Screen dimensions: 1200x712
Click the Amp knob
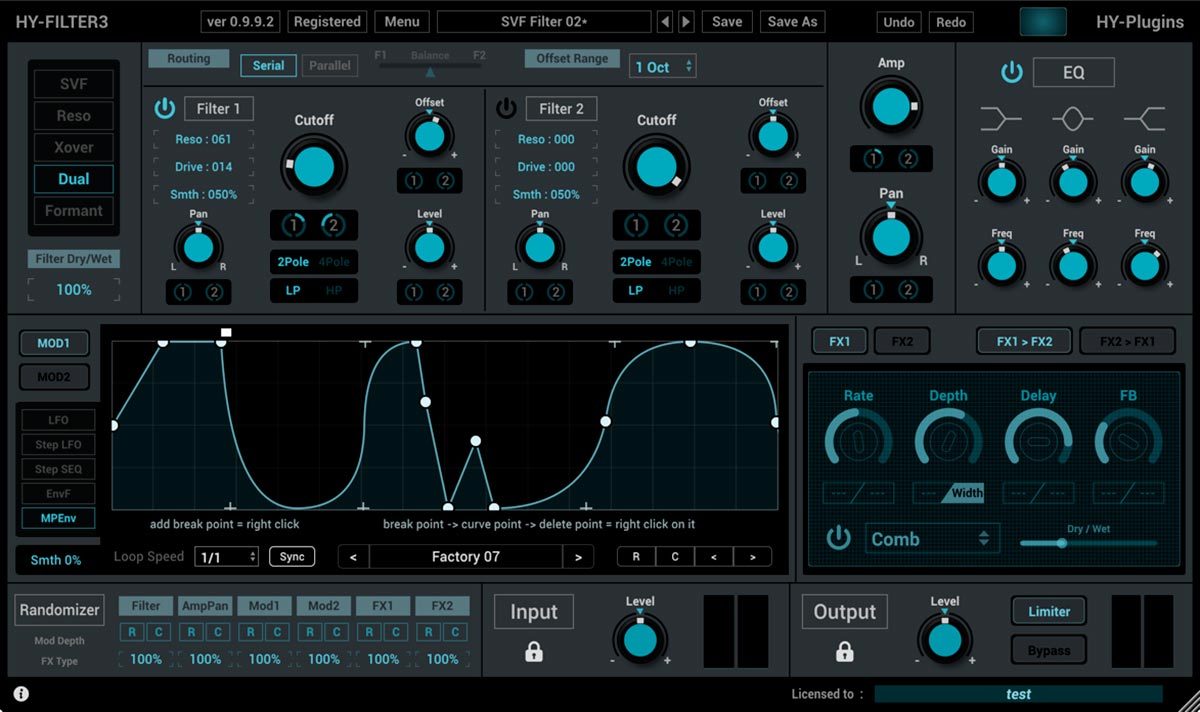pyautogui.click(x=891, y=106)
